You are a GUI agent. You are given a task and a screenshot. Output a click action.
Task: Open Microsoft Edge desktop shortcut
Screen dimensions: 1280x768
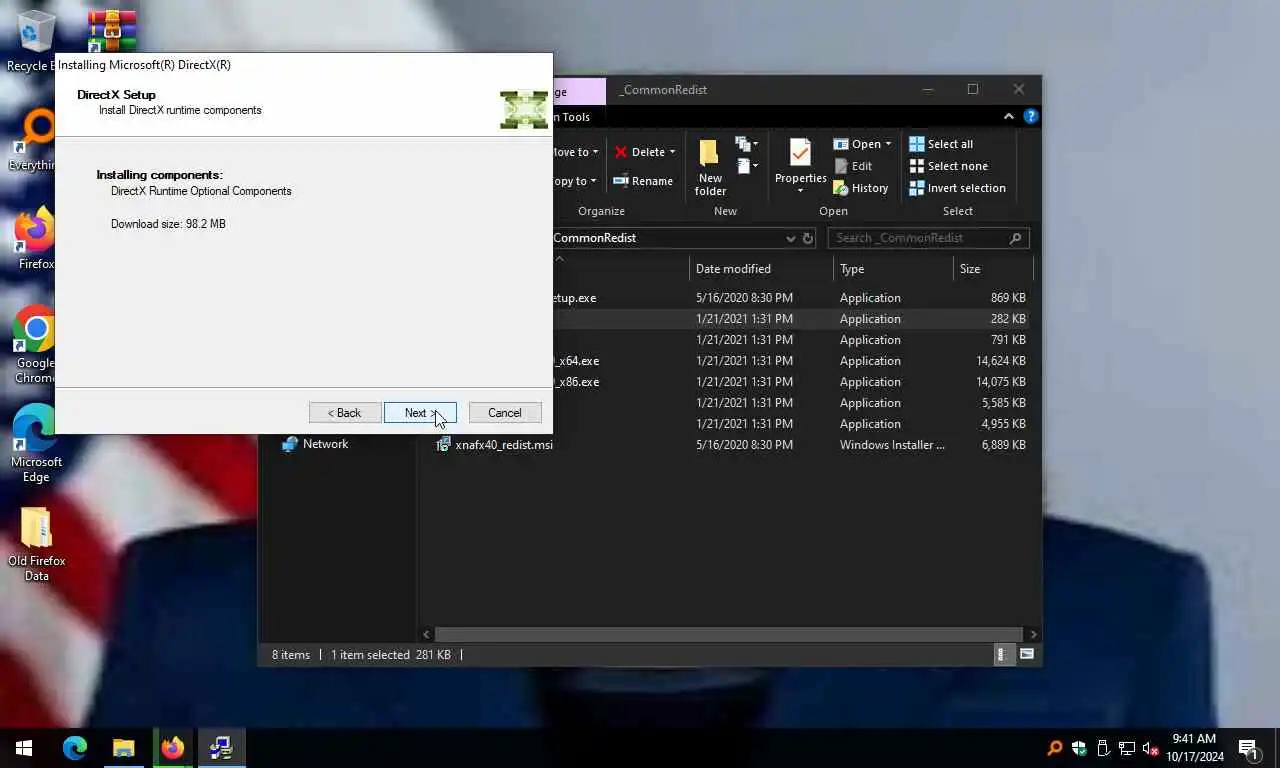pos(36,444)
